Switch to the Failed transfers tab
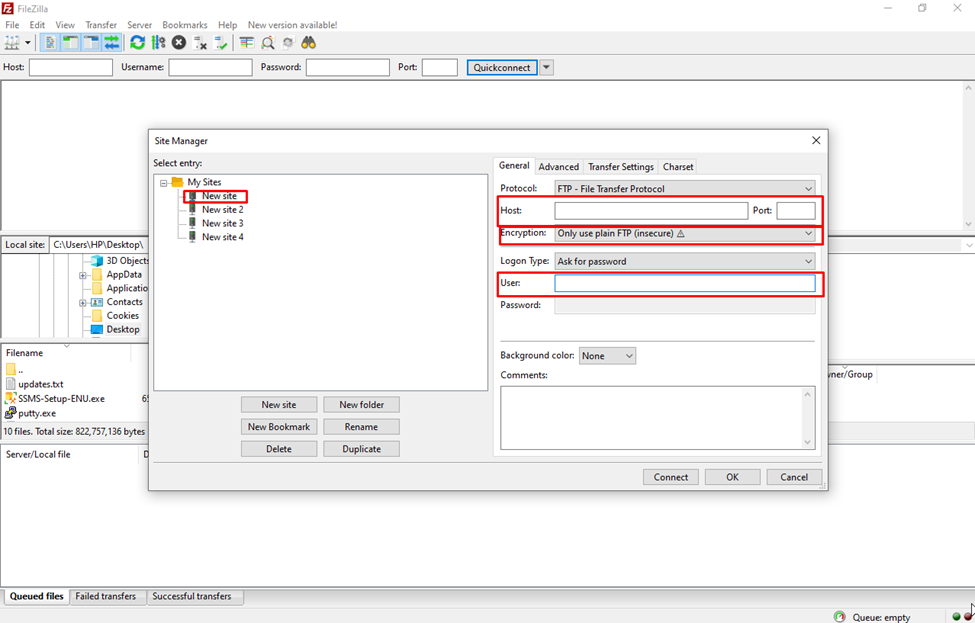The height and width of the screenshot is (623, 975). (x=106, y=596)
